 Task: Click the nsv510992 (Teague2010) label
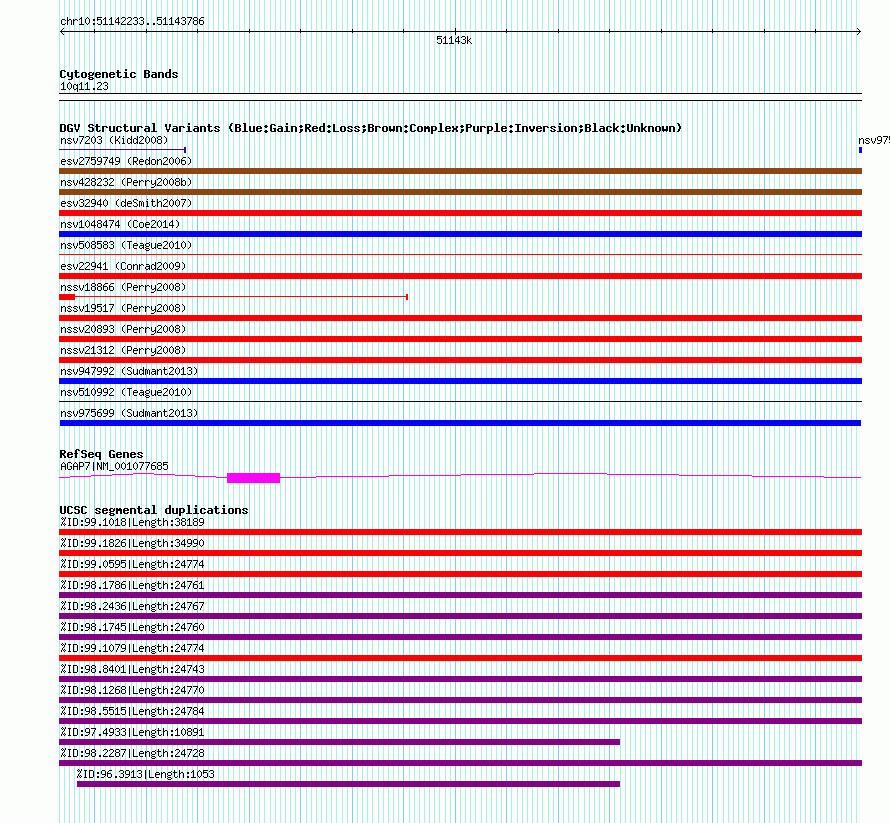click(x=126, y=392)
